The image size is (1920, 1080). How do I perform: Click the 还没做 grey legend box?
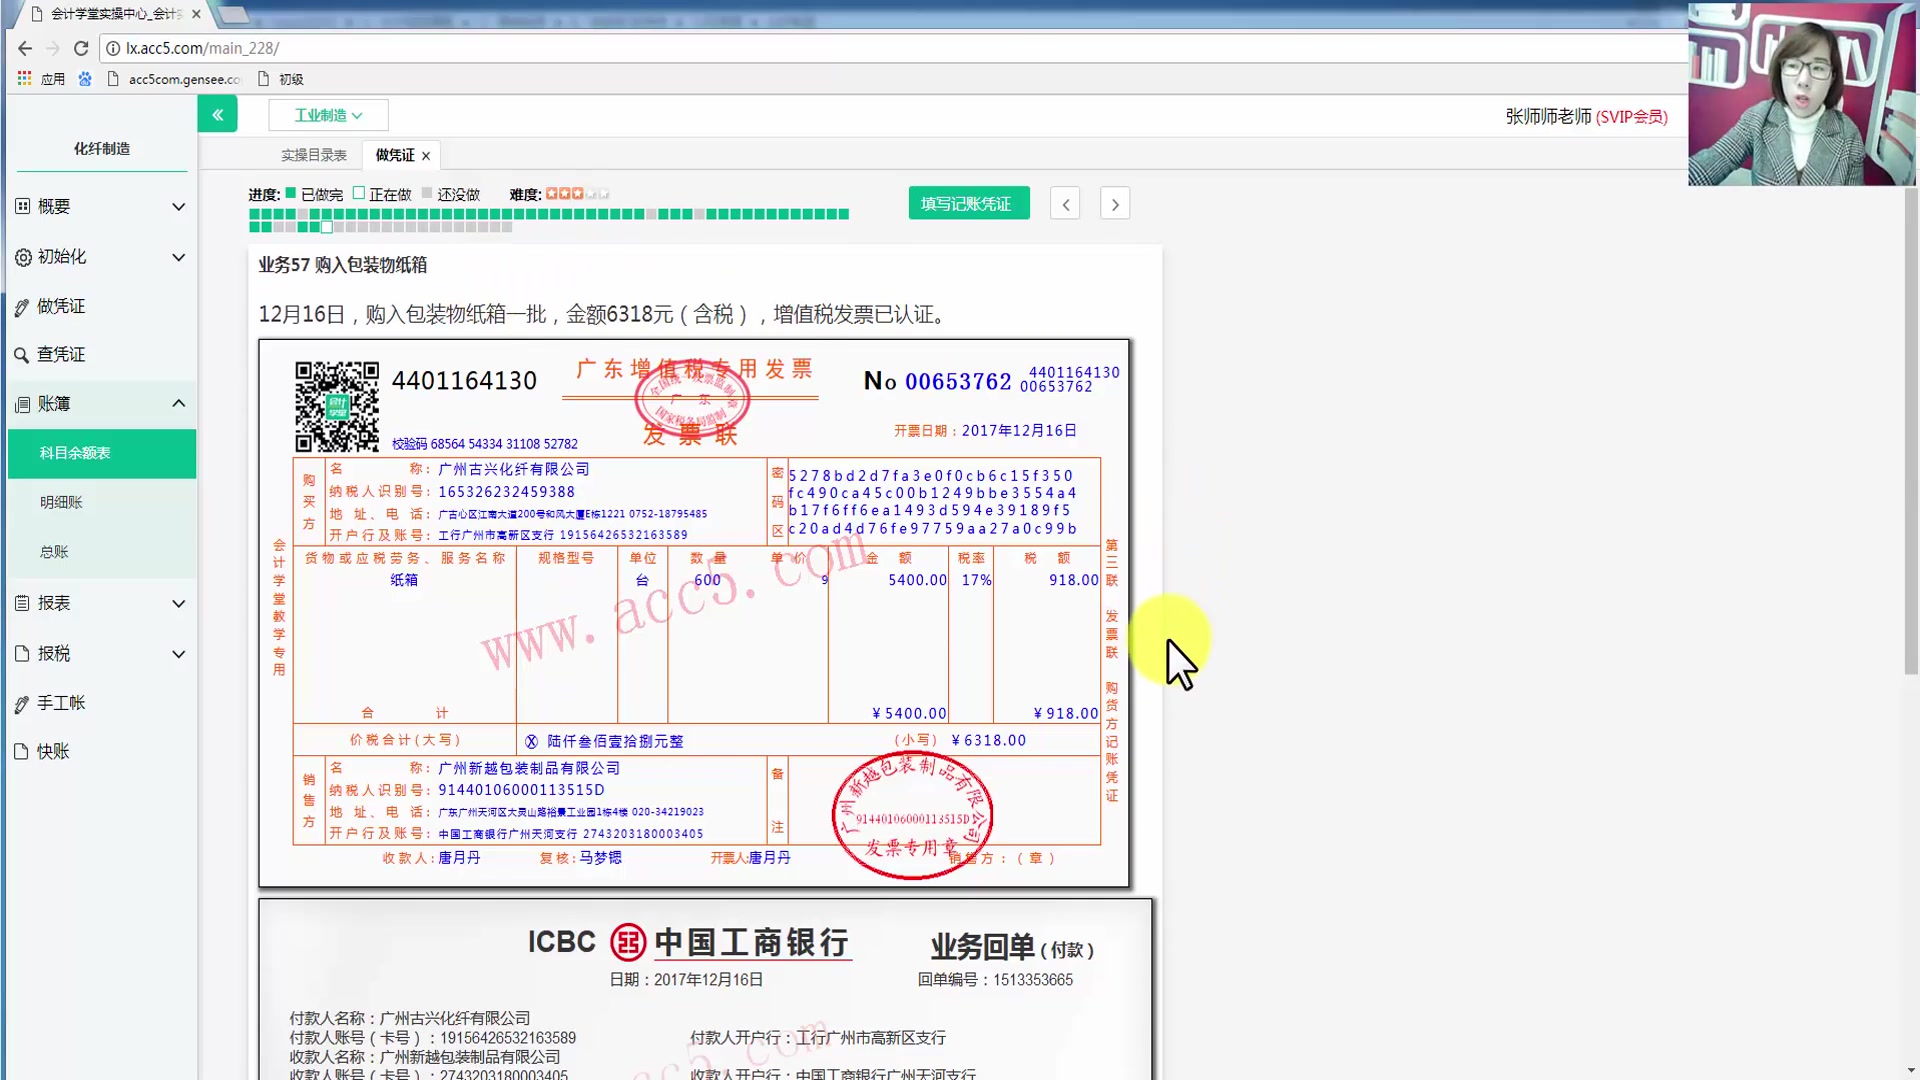pos(427,193)
